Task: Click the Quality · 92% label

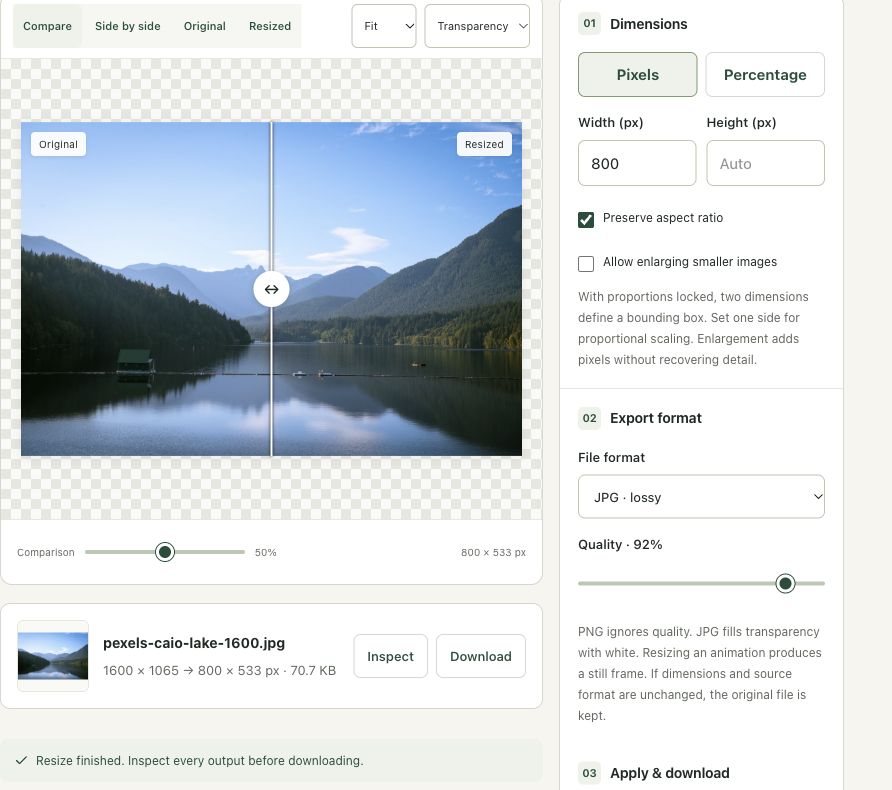Action: 620,544
